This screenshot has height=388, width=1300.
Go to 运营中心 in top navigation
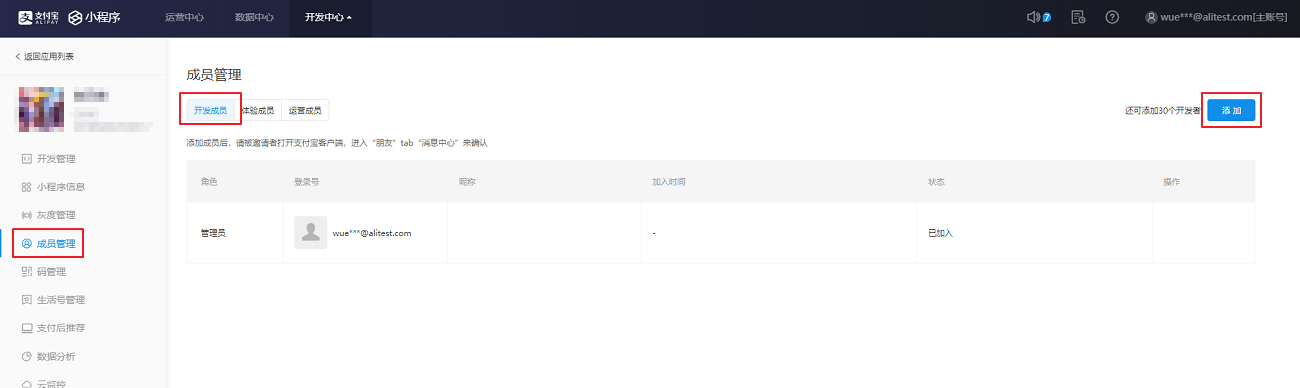(185, 18)
